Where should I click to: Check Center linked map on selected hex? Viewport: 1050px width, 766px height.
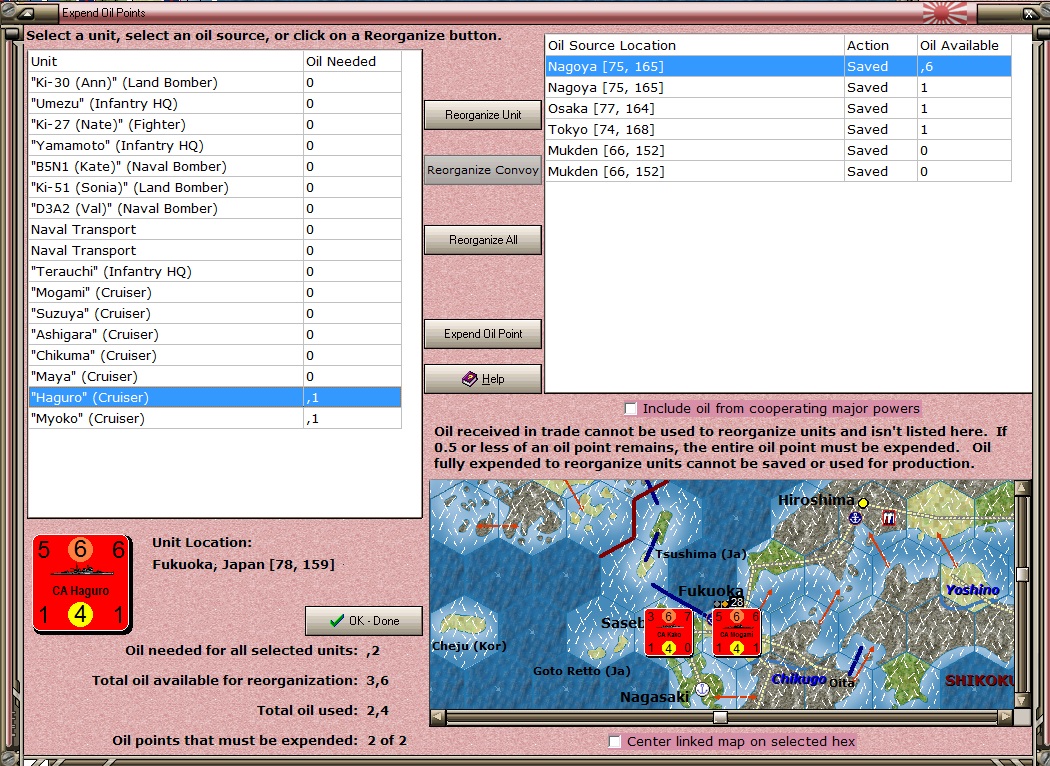tap(615, 741)
